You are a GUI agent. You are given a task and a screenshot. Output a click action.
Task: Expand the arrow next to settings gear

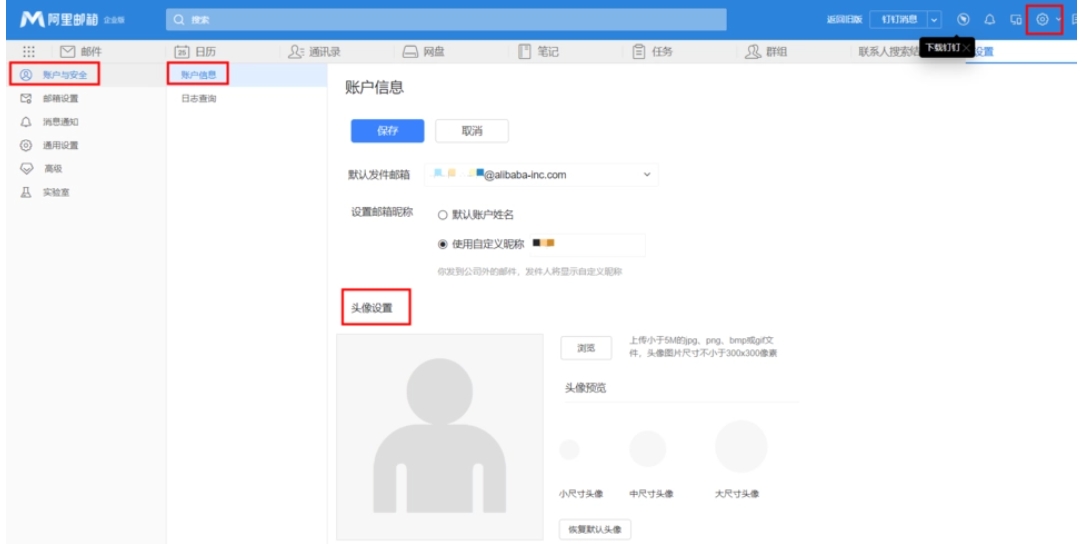[1058, 19]
